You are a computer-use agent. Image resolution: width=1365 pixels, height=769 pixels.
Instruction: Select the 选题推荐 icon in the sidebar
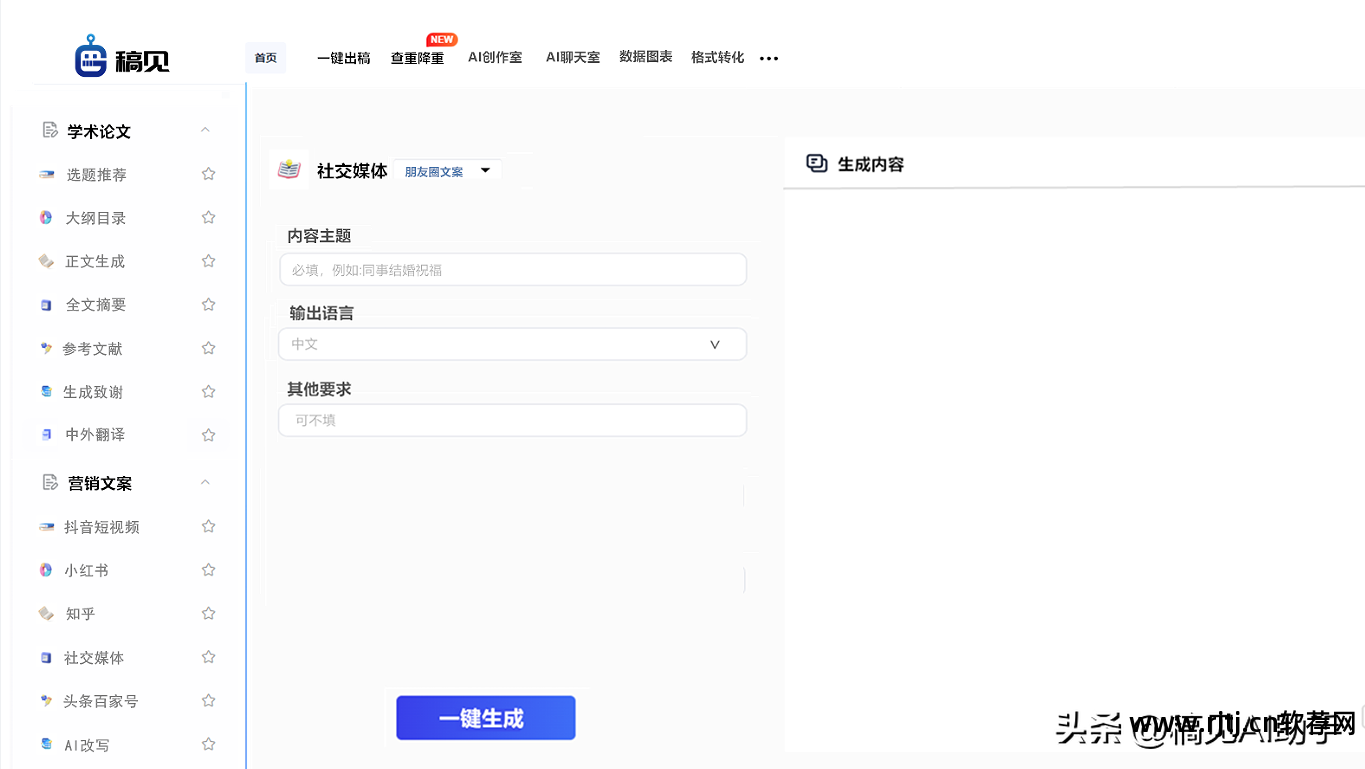46,174
